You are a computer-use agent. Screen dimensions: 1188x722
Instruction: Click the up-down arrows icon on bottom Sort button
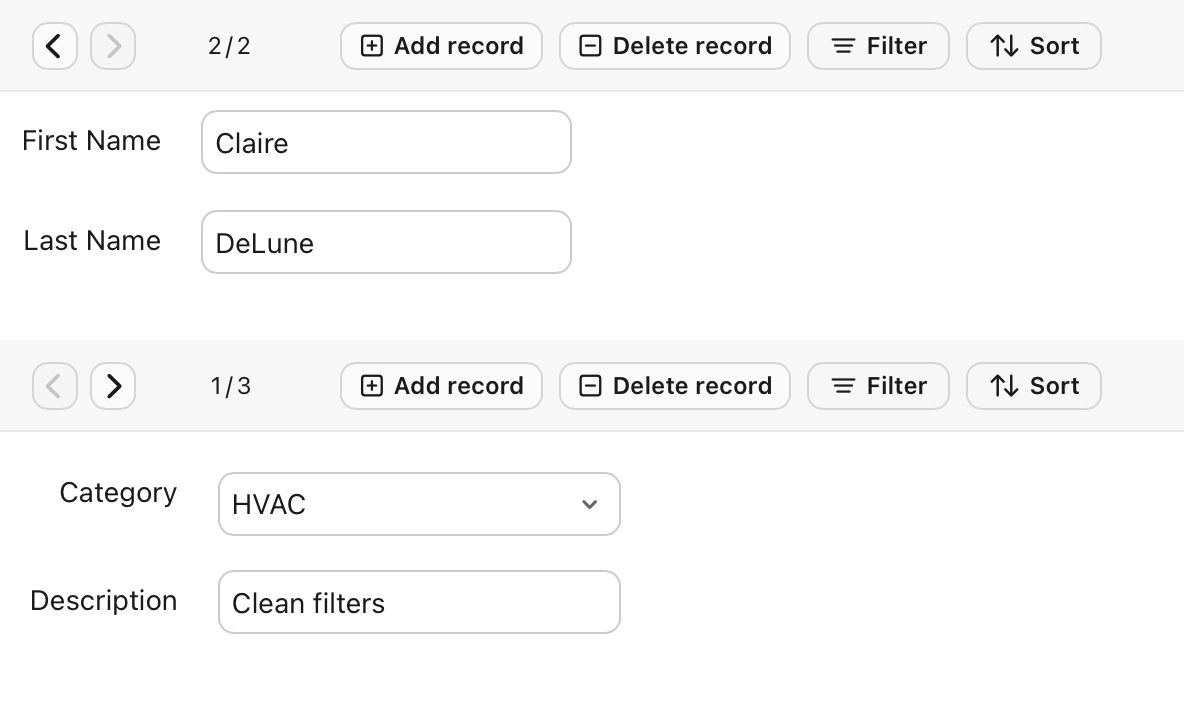tap(1004, 386)
